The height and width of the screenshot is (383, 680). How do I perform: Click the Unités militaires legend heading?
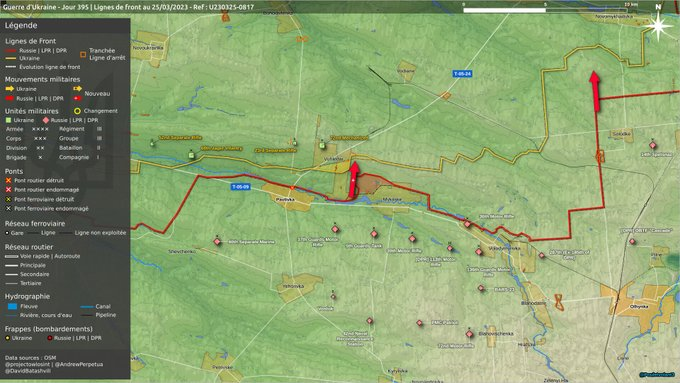point(32,111)
